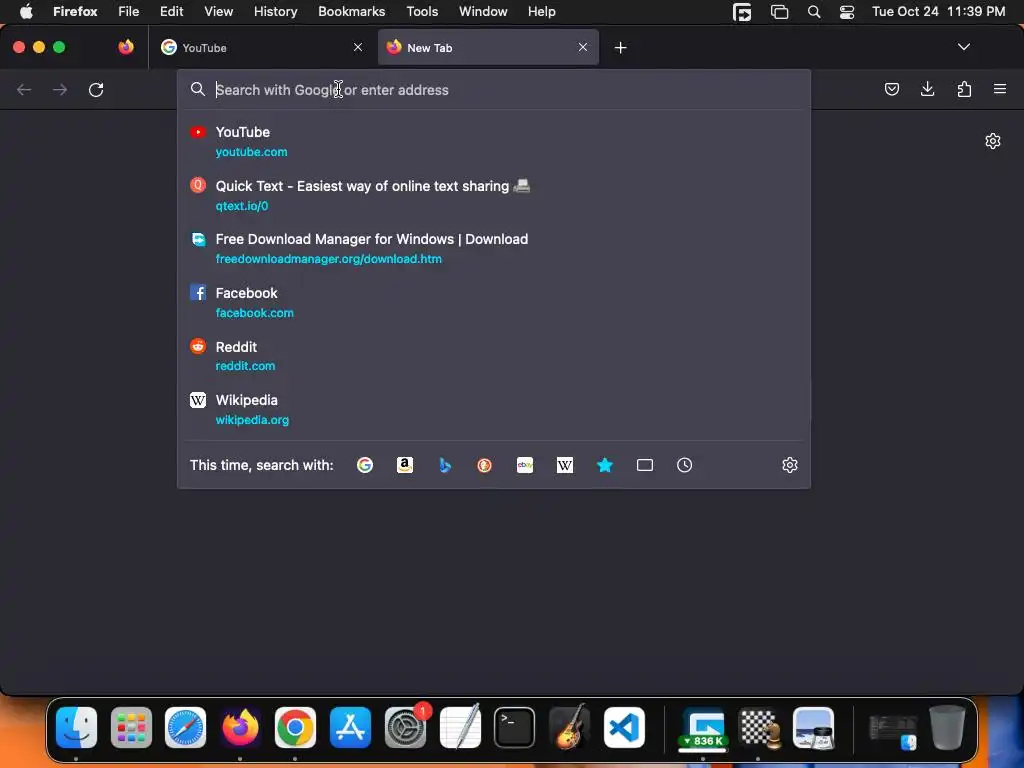This screenshot has height=768, width=1024.
Task: Show the date and time menu bar clock
Action: tap(938, 11)
